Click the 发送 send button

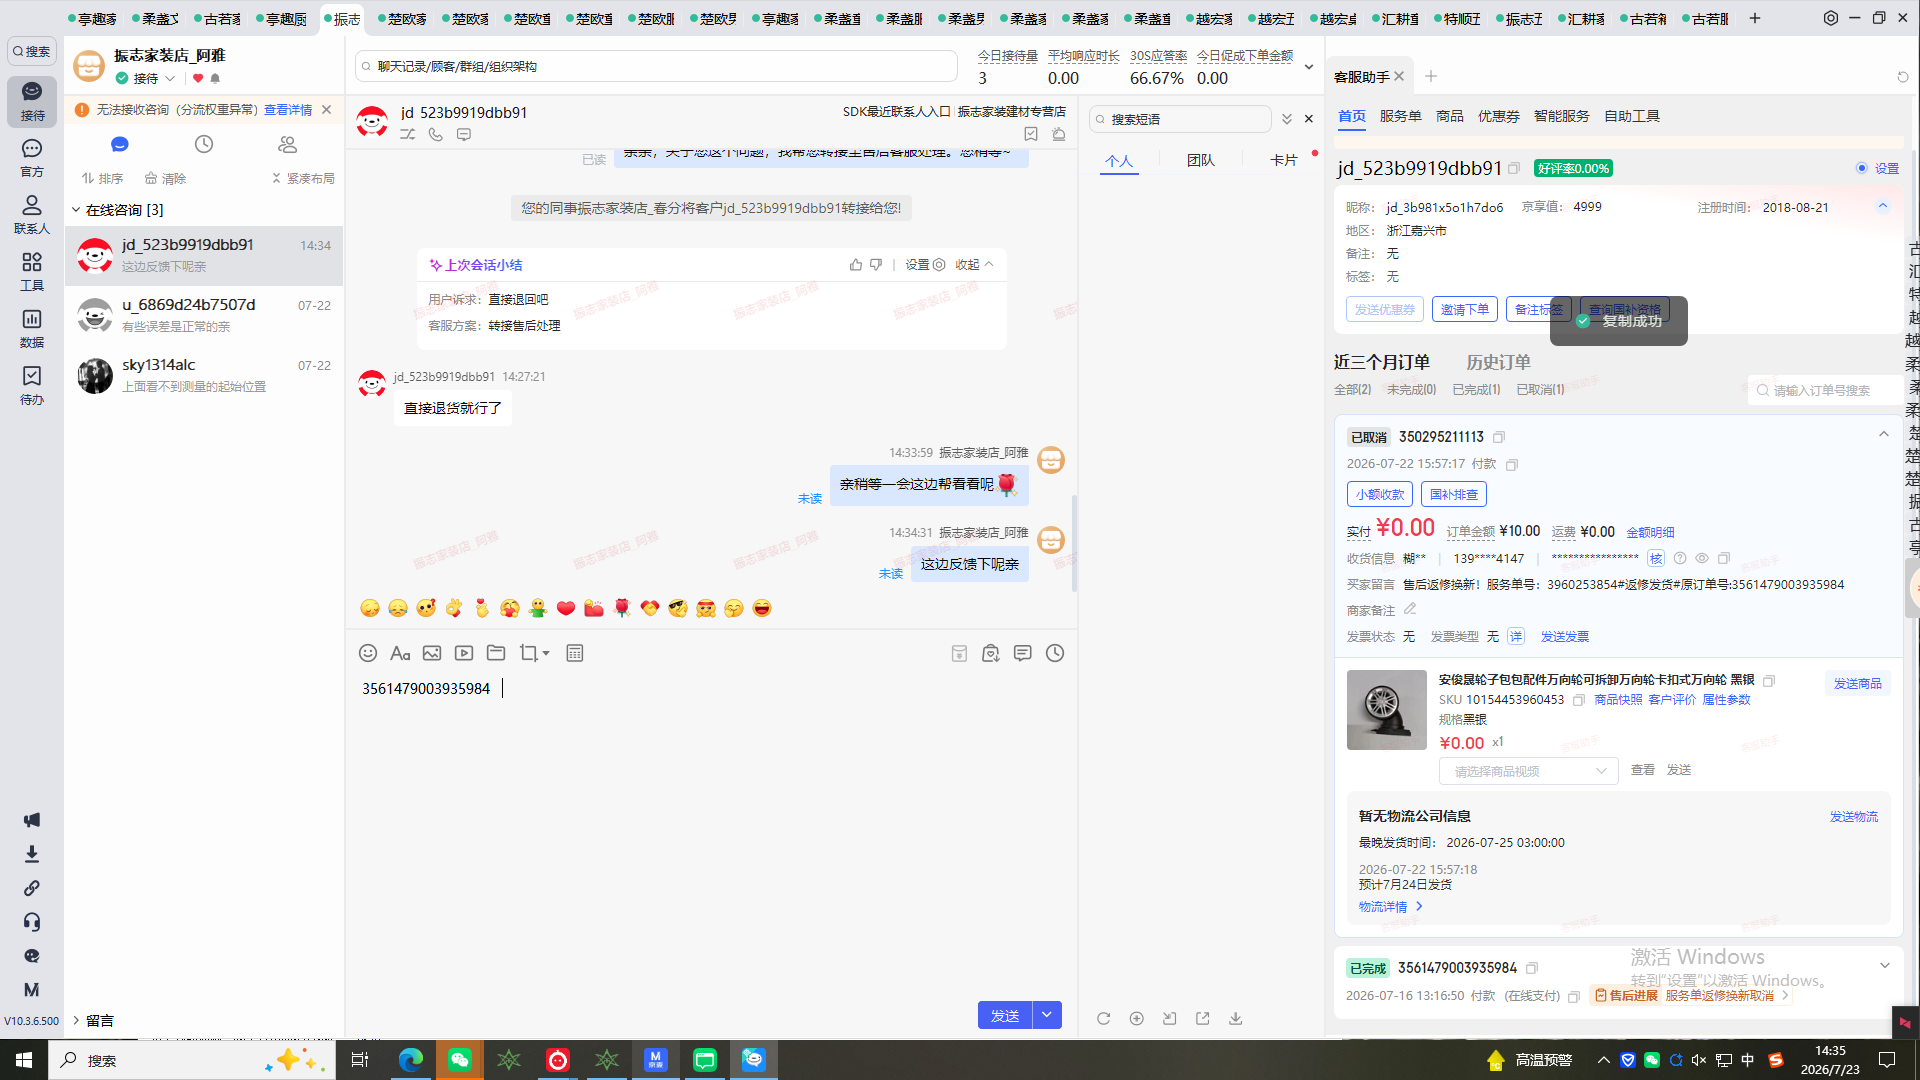1005,1015
